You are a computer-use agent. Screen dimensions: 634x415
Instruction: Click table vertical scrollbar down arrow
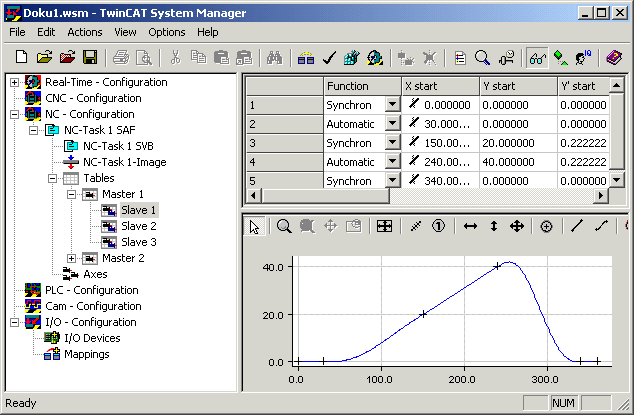[x=617, y=180]
